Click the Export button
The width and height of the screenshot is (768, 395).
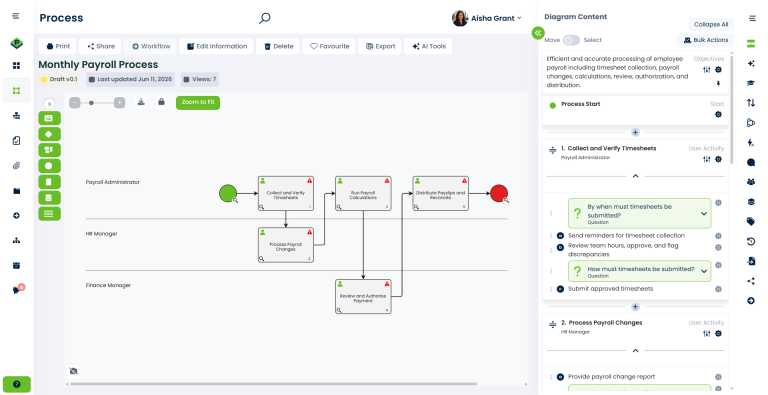click(380, 46)
